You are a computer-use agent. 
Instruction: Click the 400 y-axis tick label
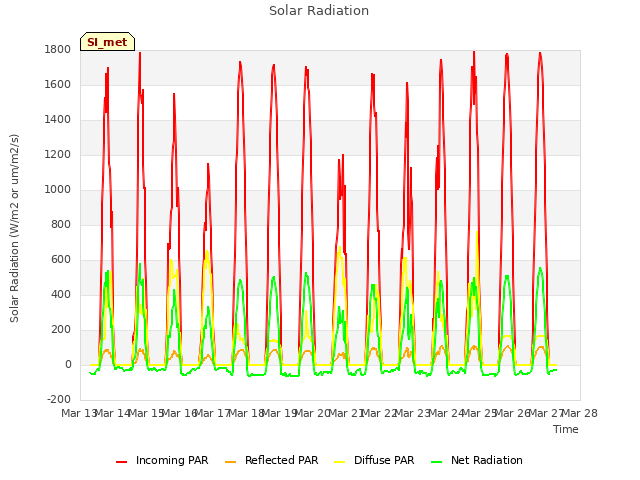(61, 295)
